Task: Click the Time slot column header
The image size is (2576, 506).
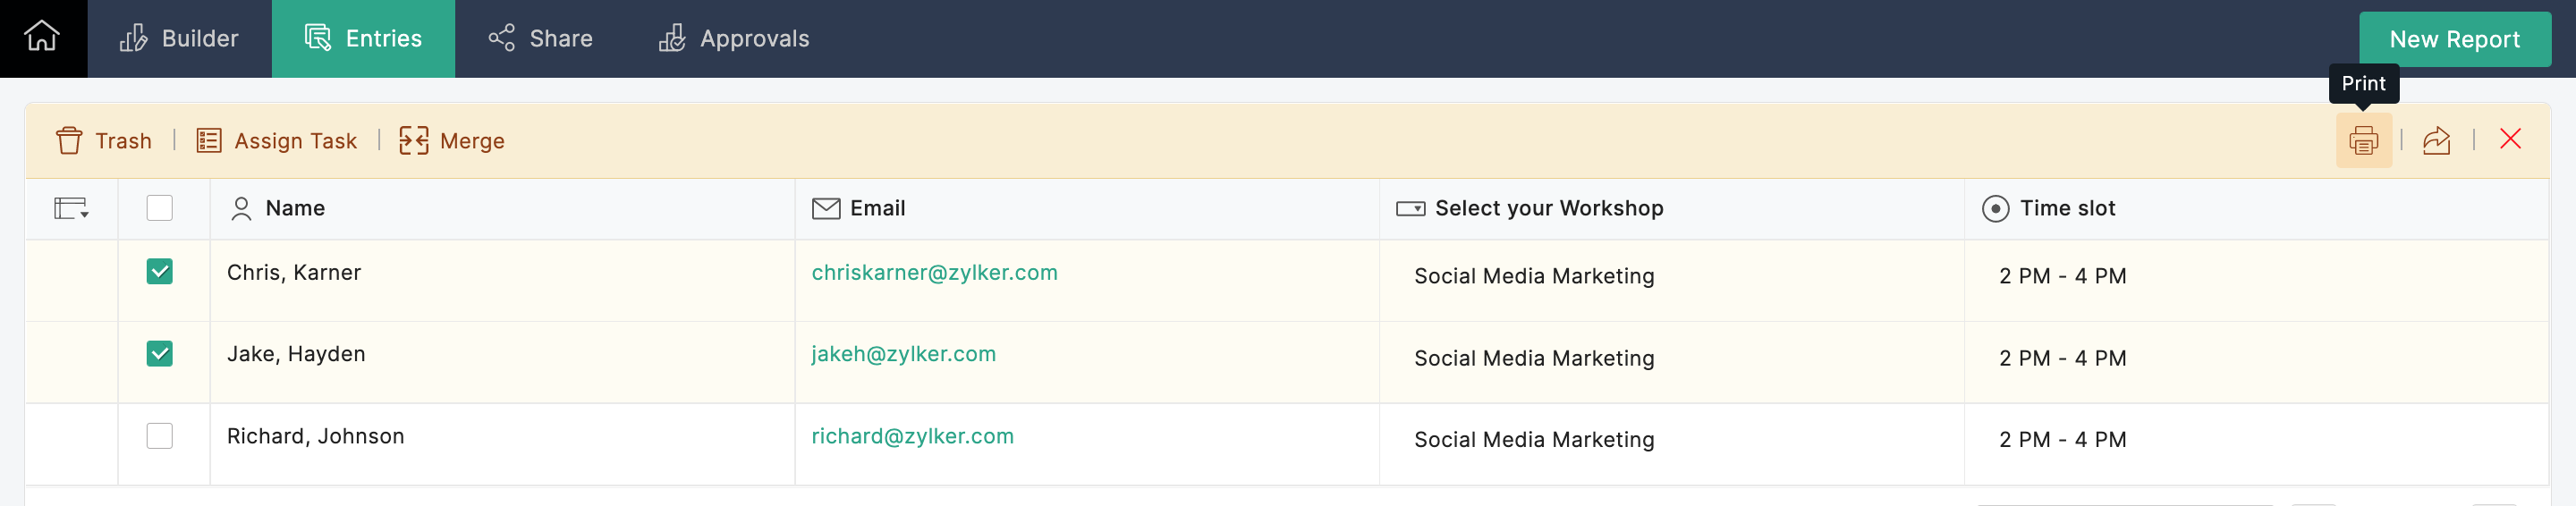Action: click(2066, 208)
